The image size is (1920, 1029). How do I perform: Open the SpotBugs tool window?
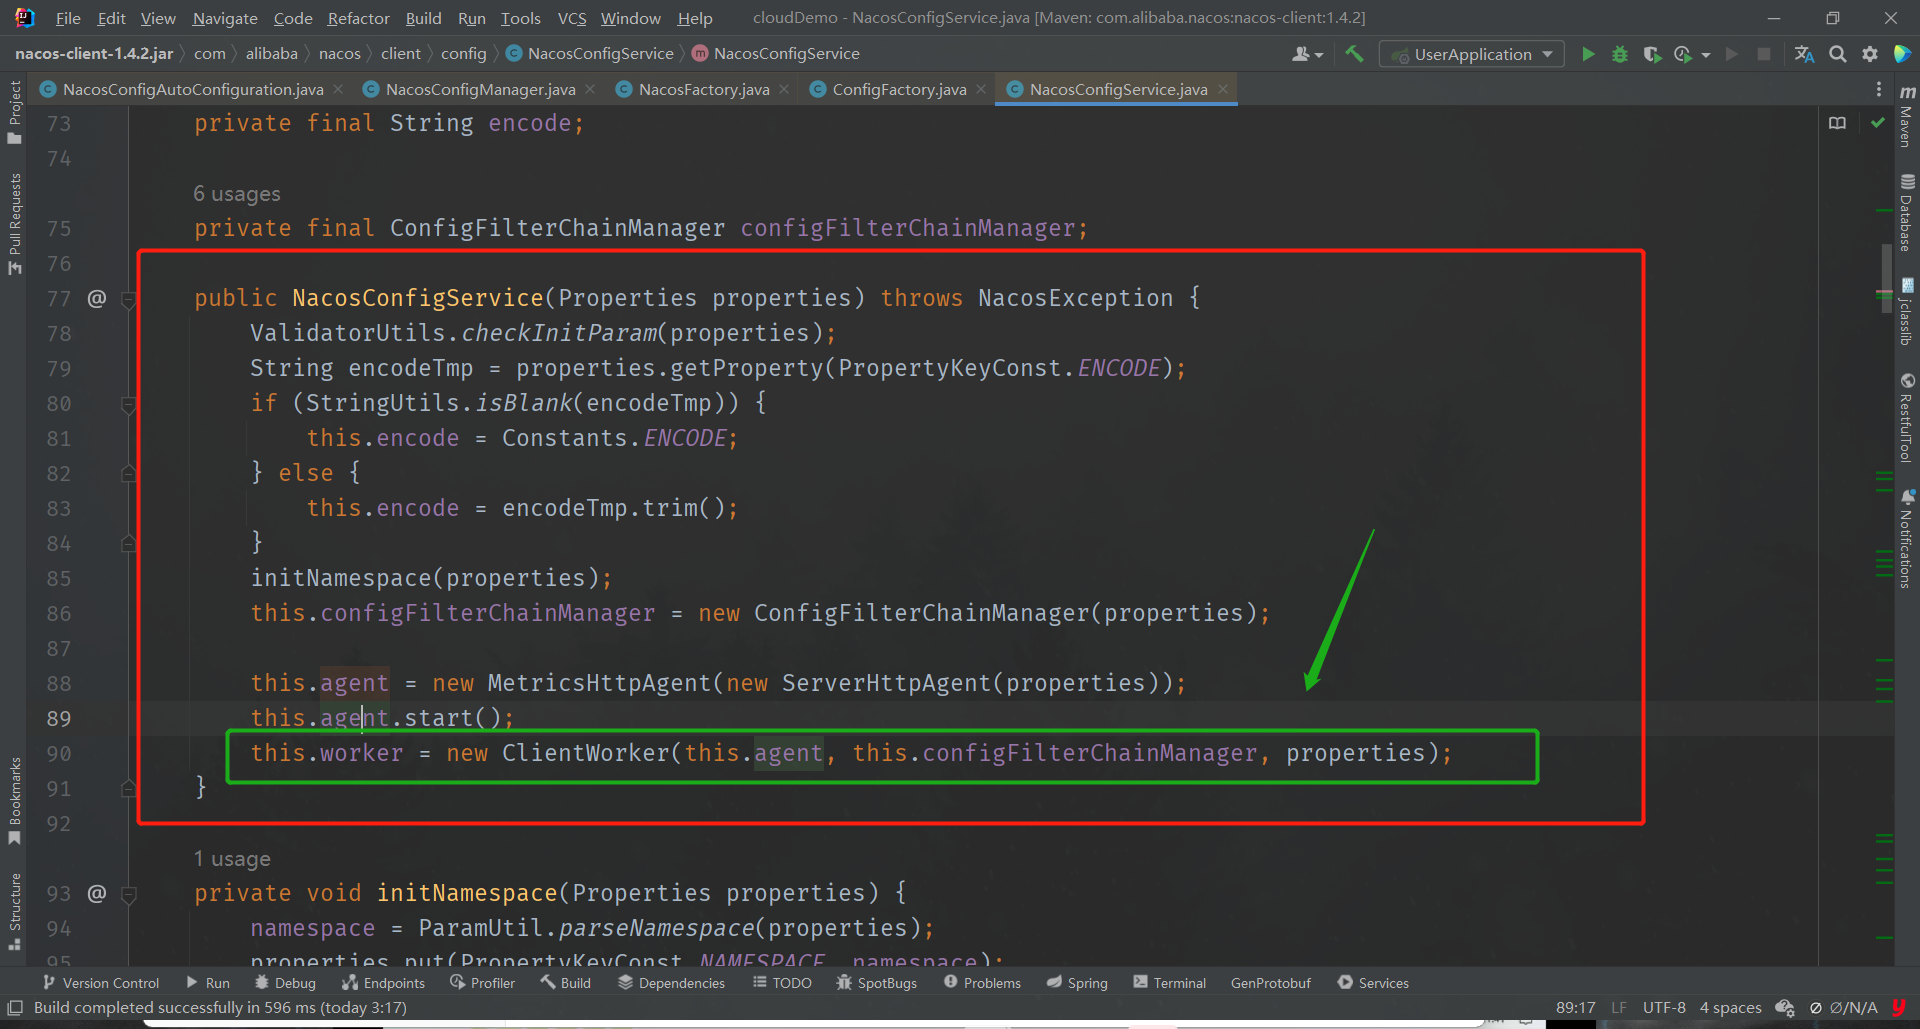(x=877, y=983)
